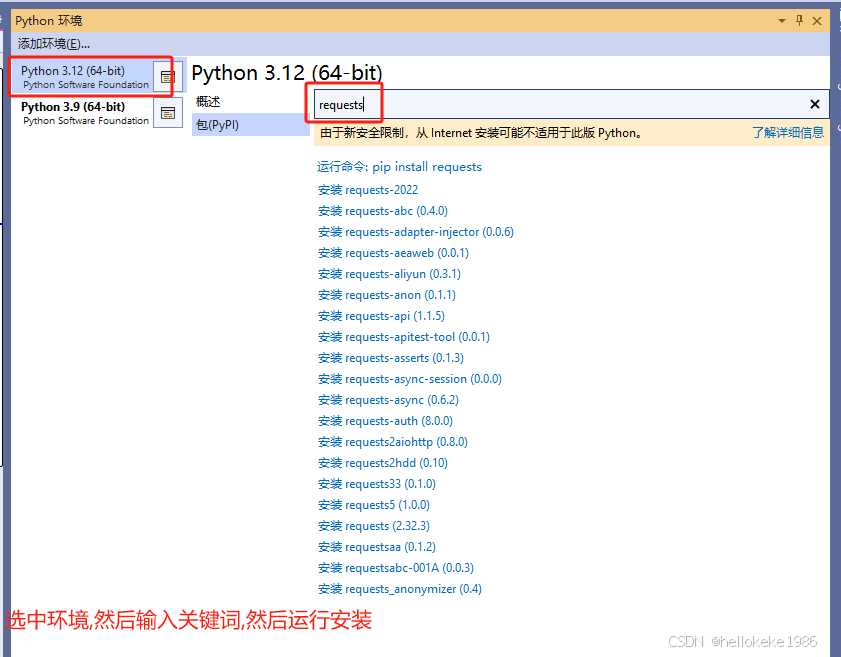The width and height of the screenshot is (841, 657).
Task: Run command pip install requests
Action: [399, 167]
